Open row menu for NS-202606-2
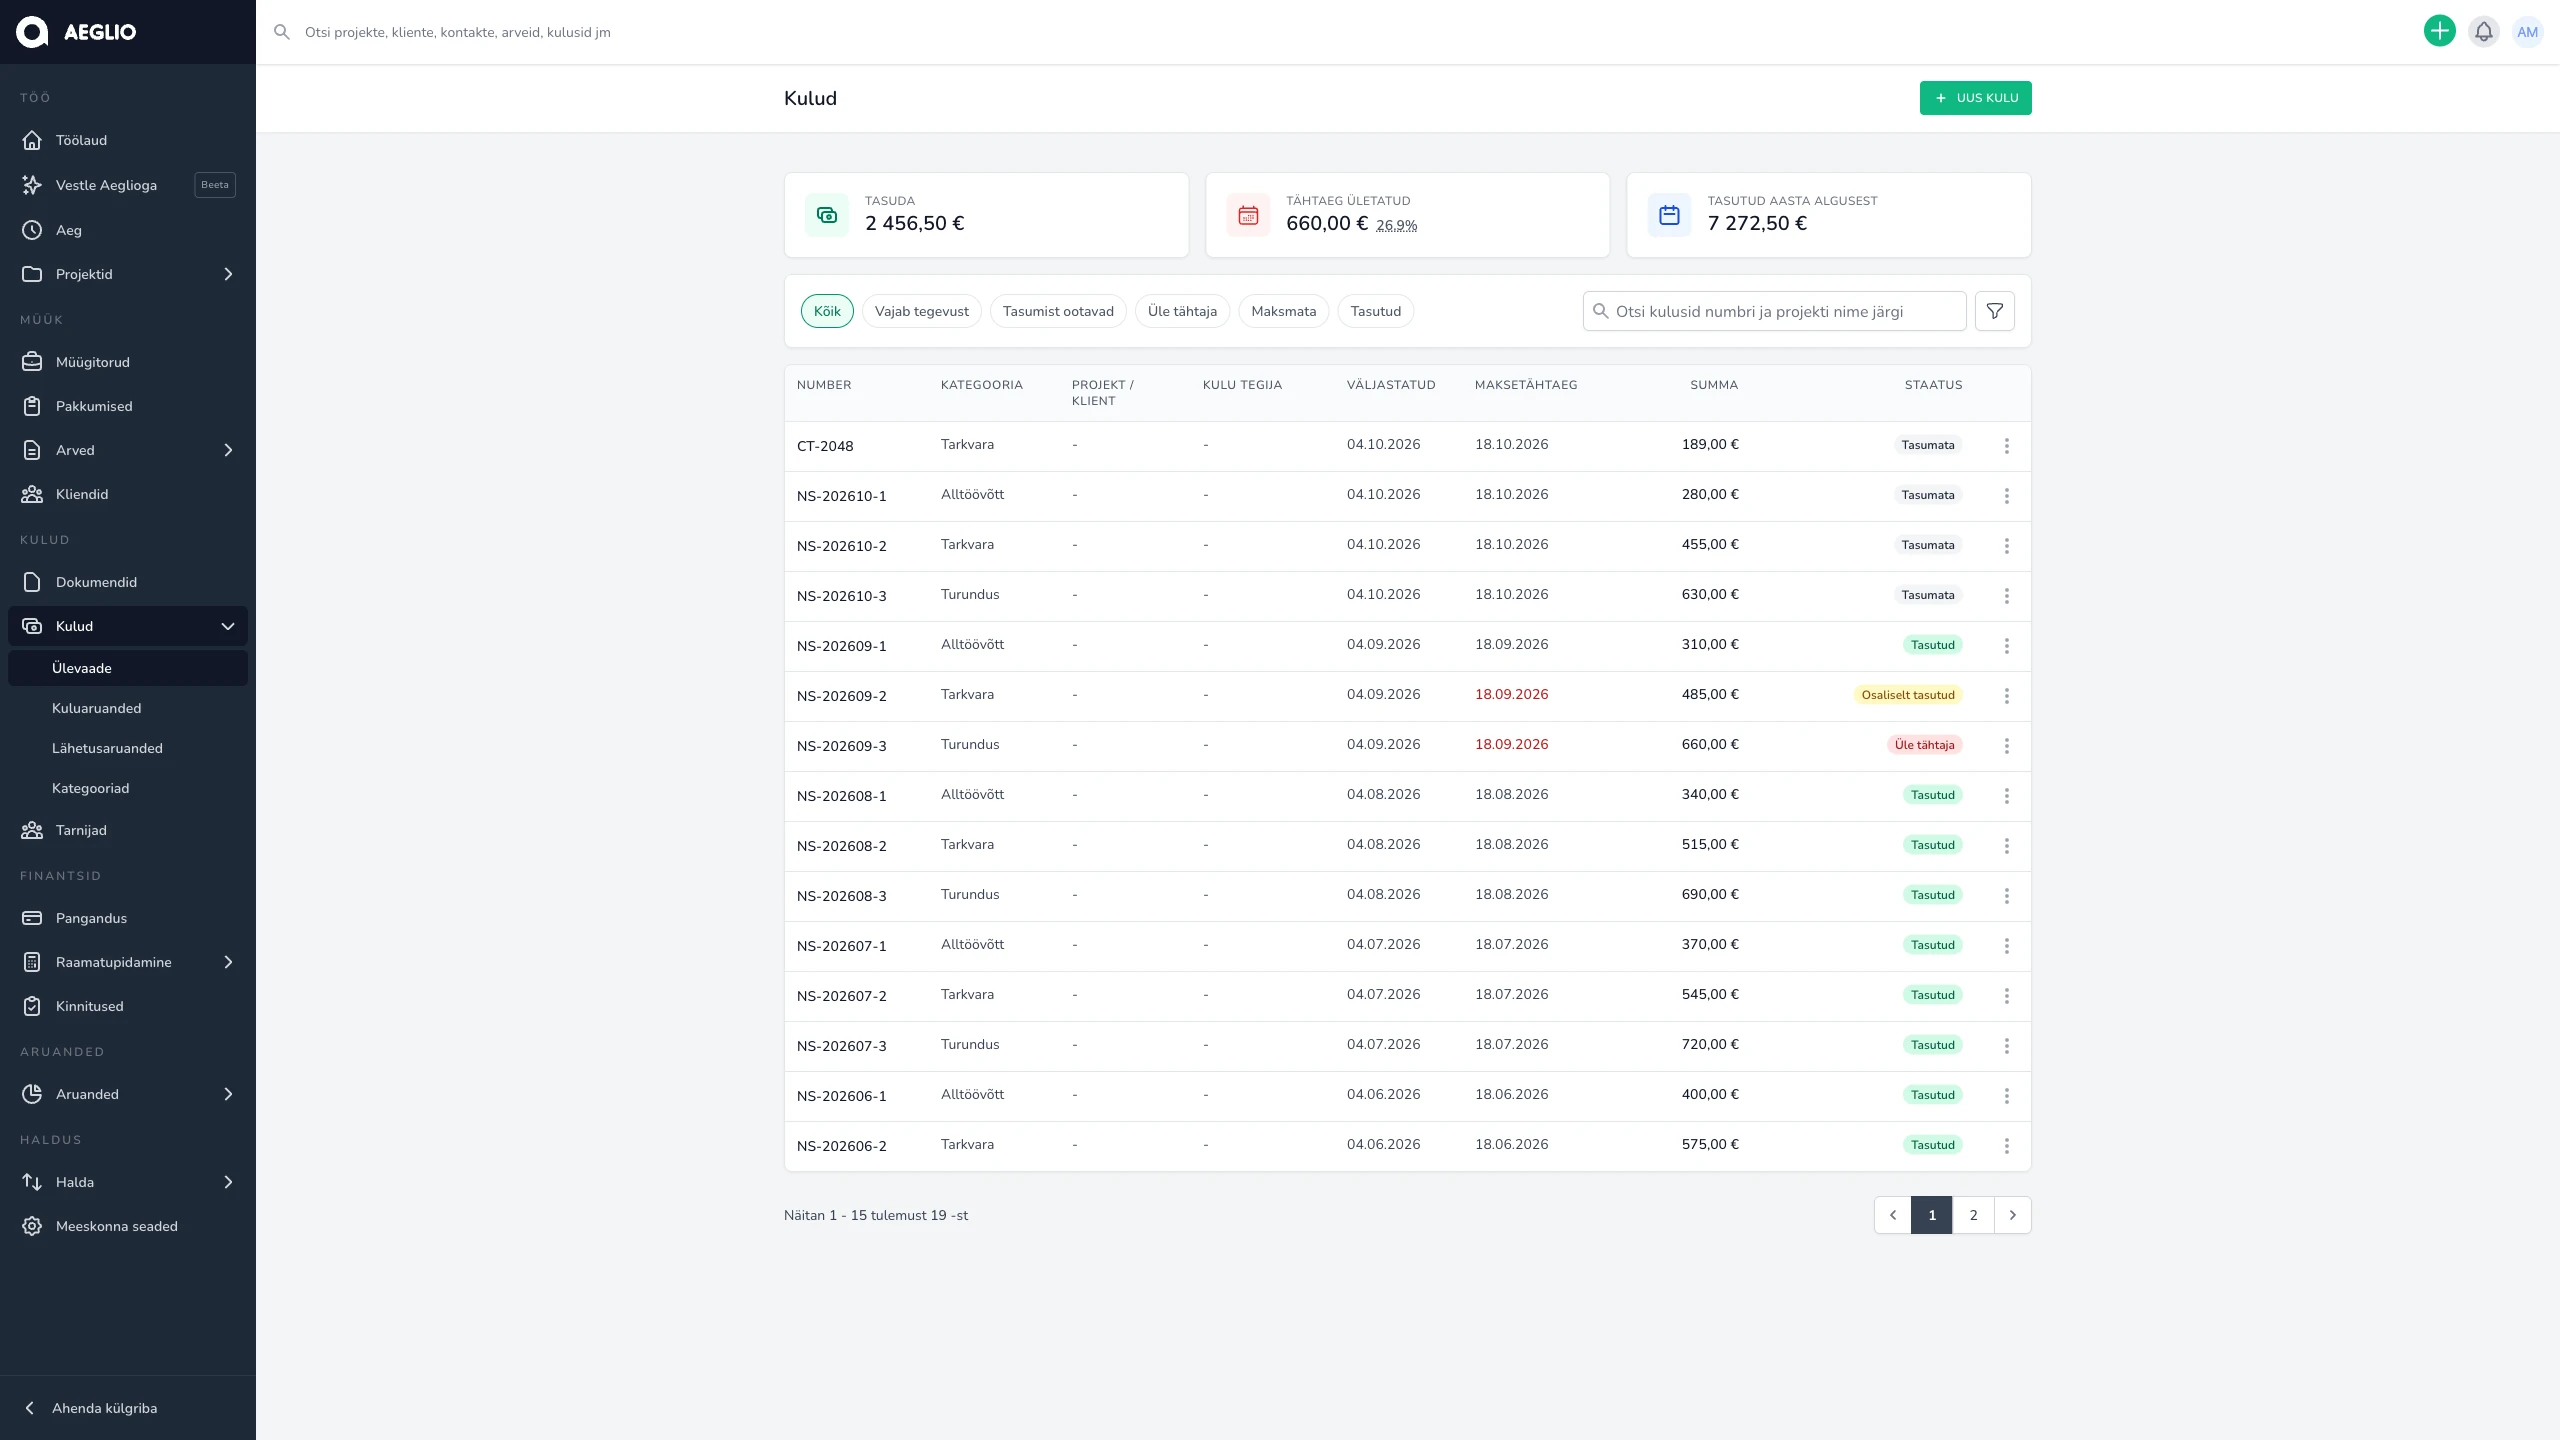Screen dimensions: 2560x1440 click(x=2006, y=1146)
